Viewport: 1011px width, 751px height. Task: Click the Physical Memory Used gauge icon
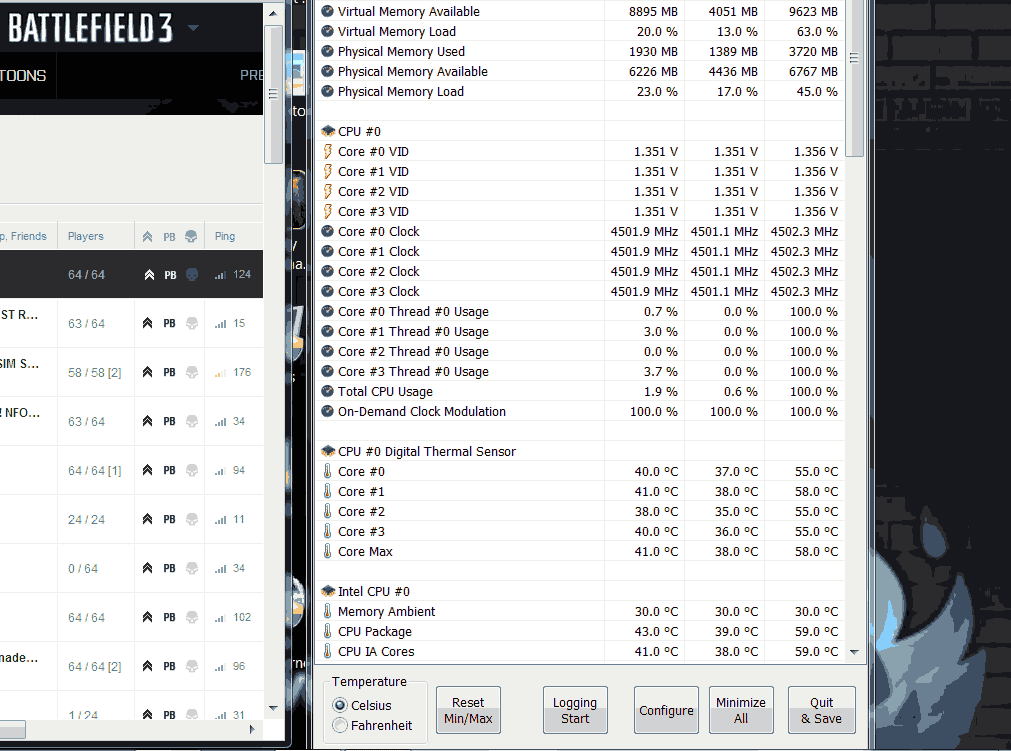pos(328,52)
